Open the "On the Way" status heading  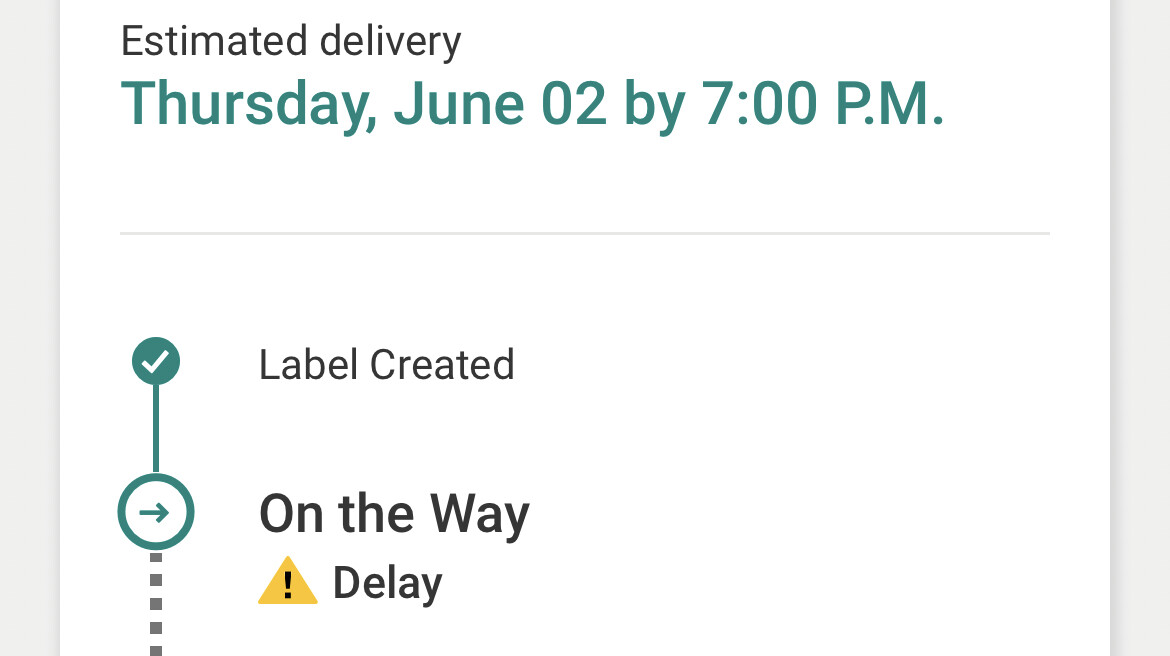394,514
